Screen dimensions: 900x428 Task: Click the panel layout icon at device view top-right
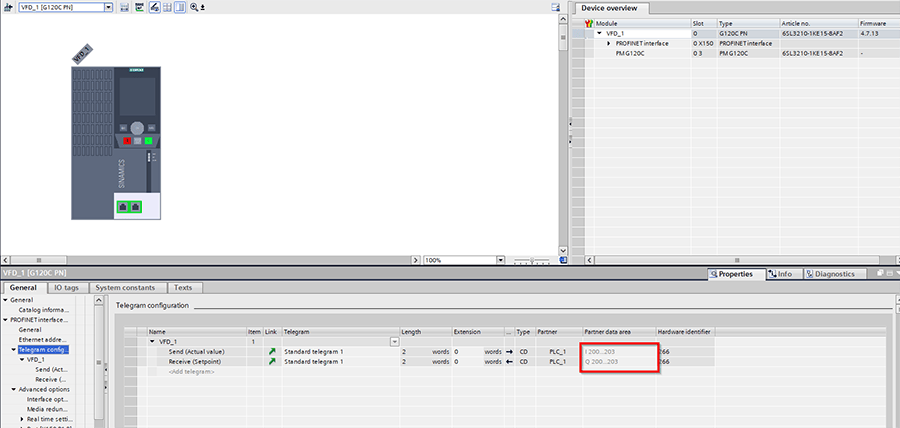click(555, 7)
